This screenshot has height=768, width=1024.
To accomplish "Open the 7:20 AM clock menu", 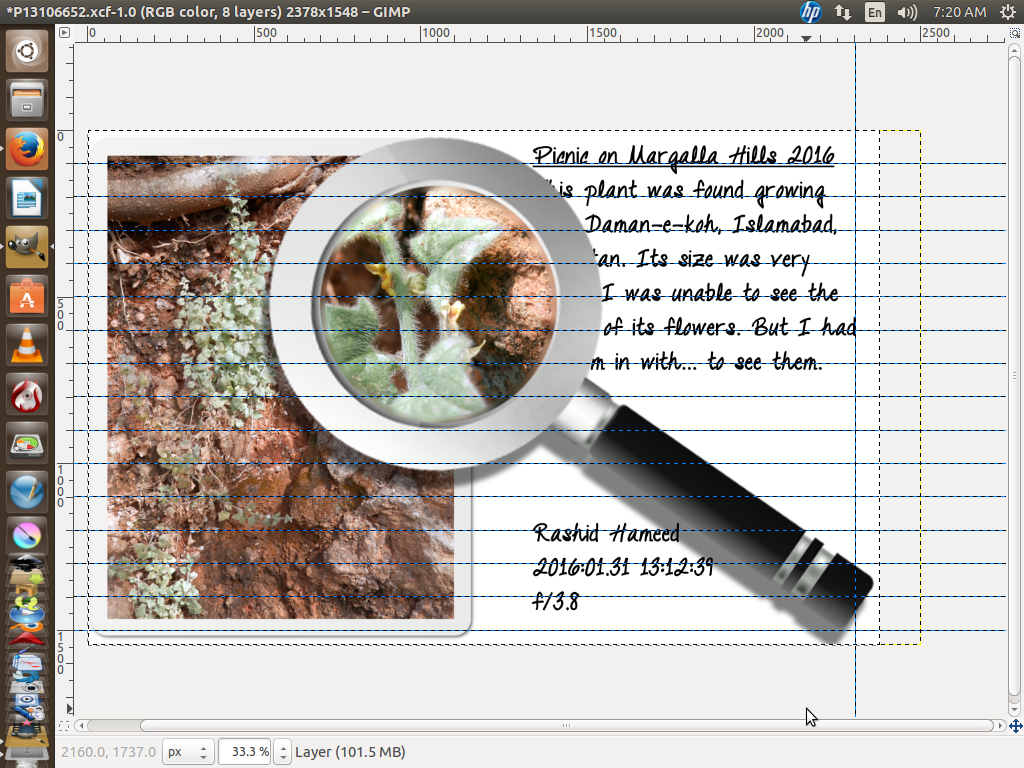I will (959, 12).
